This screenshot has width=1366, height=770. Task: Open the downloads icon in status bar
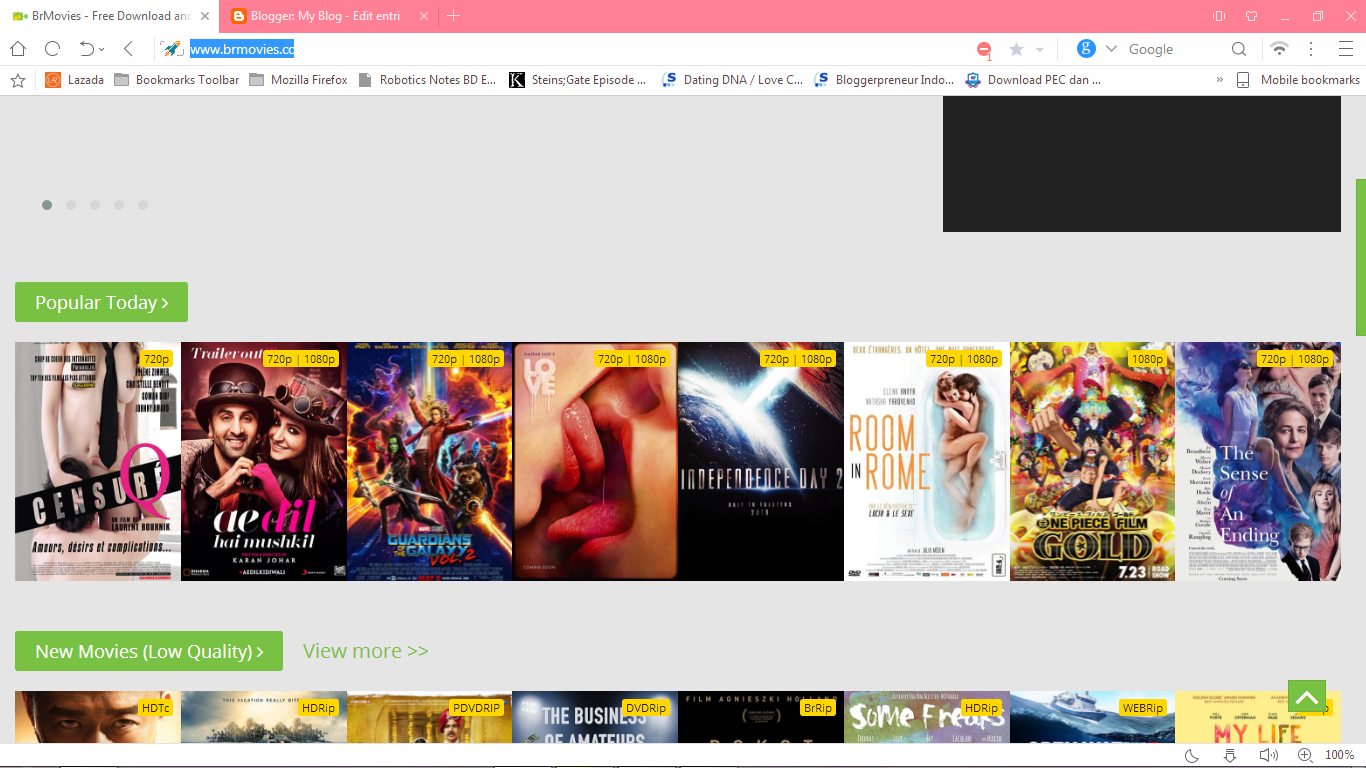(1230, 755)
